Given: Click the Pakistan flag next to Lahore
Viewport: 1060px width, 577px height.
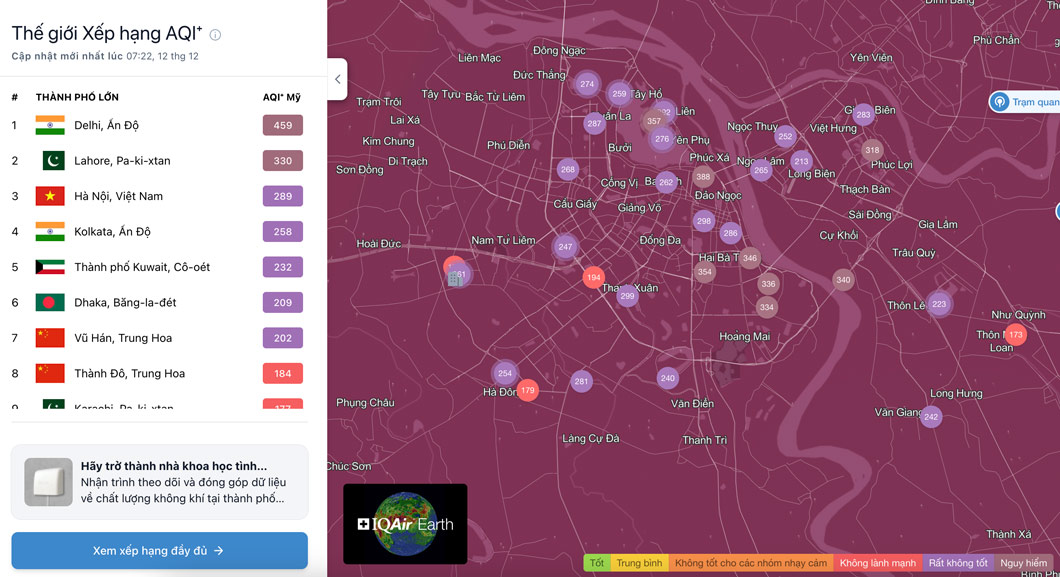Looking at the screenshot, I should (x=50, y=161).
